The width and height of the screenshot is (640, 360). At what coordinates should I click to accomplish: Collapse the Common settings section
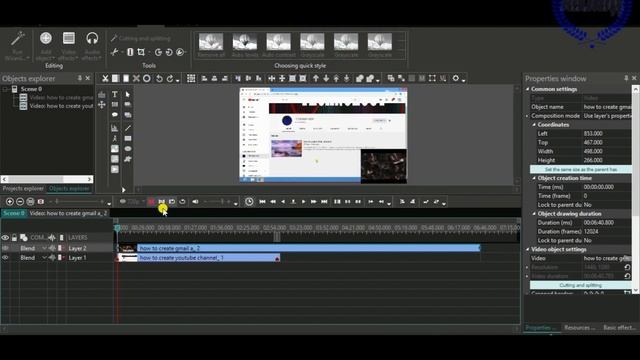click(528, 89)
